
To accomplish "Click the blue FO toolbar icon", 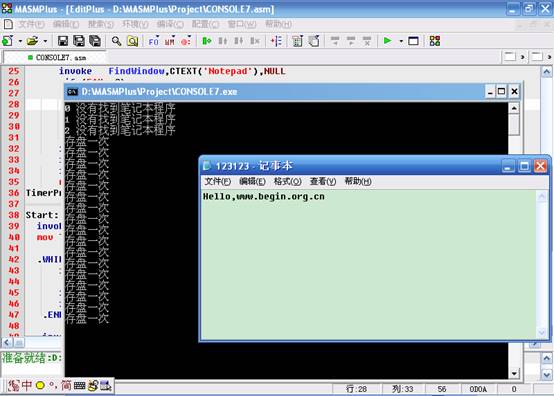I will click(x=153, y=41).
